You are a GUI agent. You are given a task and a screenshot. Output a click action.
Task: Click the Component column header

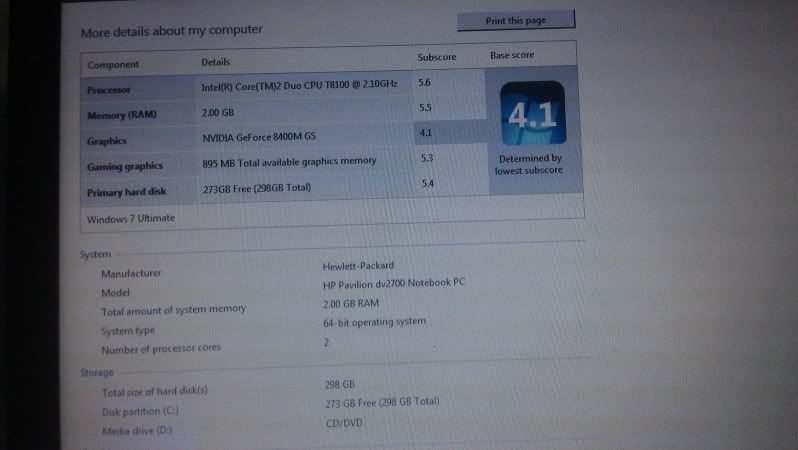[x=113, y=65]
